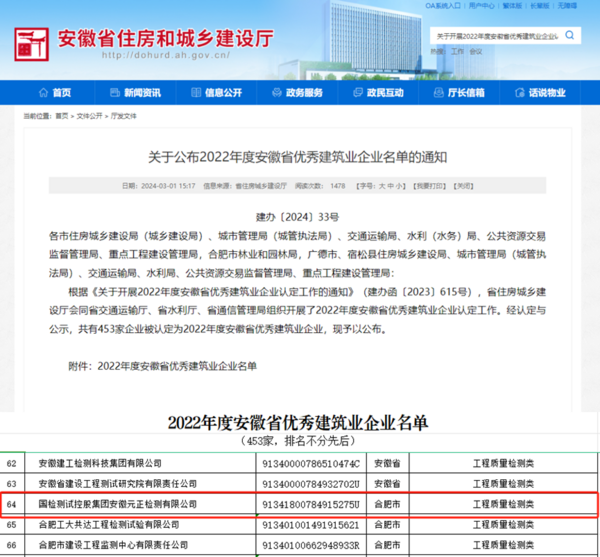Viewport: 600px width, 557px height.
Task: Click the icon next to 政务服务
Action: pos(274,93)
